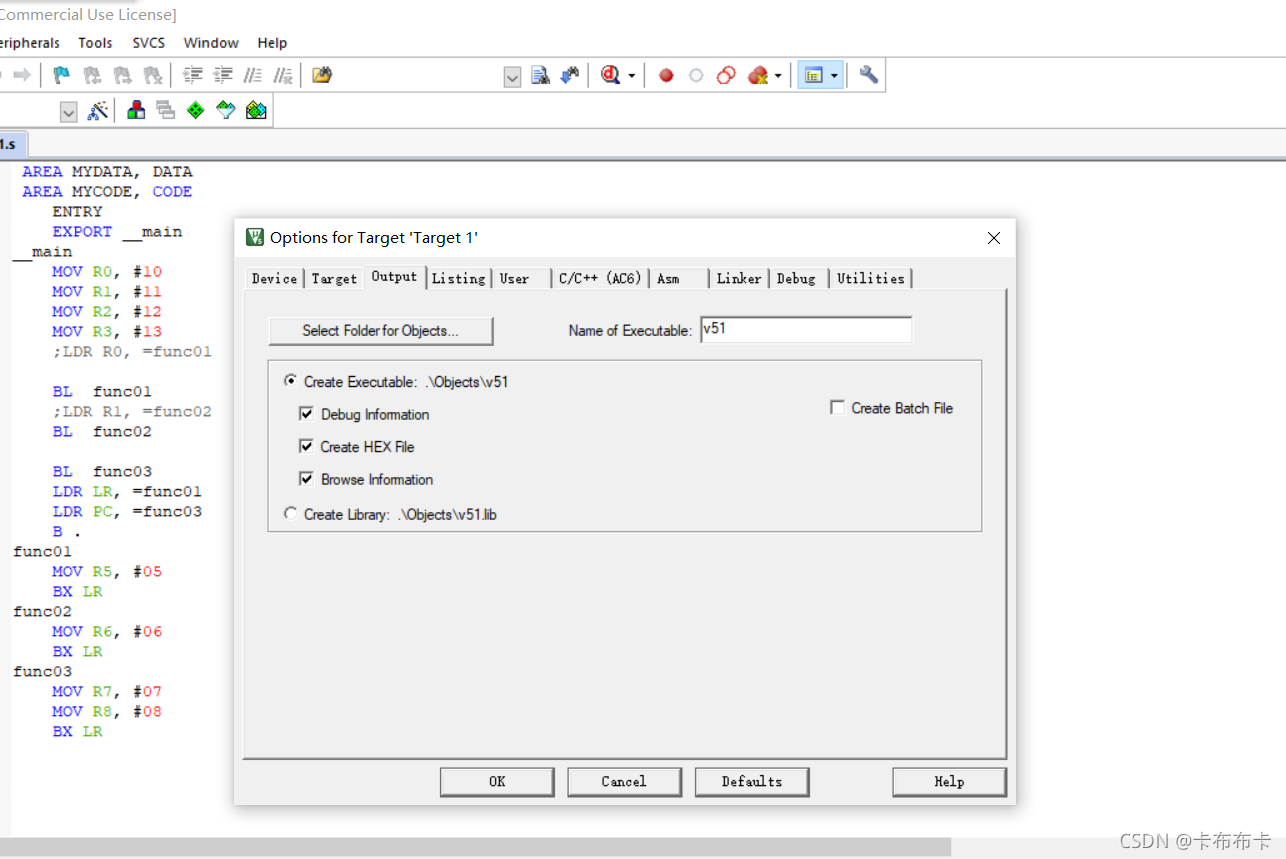
Task: Open configuration with the wrench icon
Action: click(x=868, y=75)
